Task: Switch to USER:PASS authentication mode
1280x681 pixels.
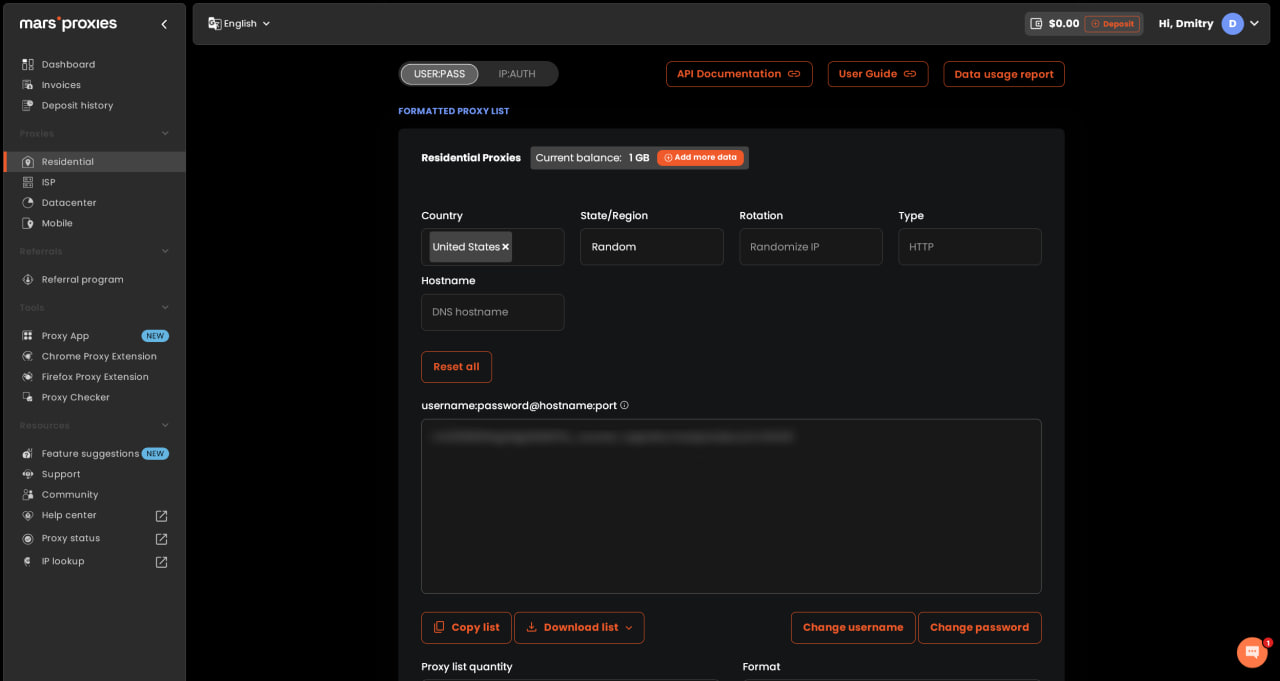Action: tap(439, 74)
